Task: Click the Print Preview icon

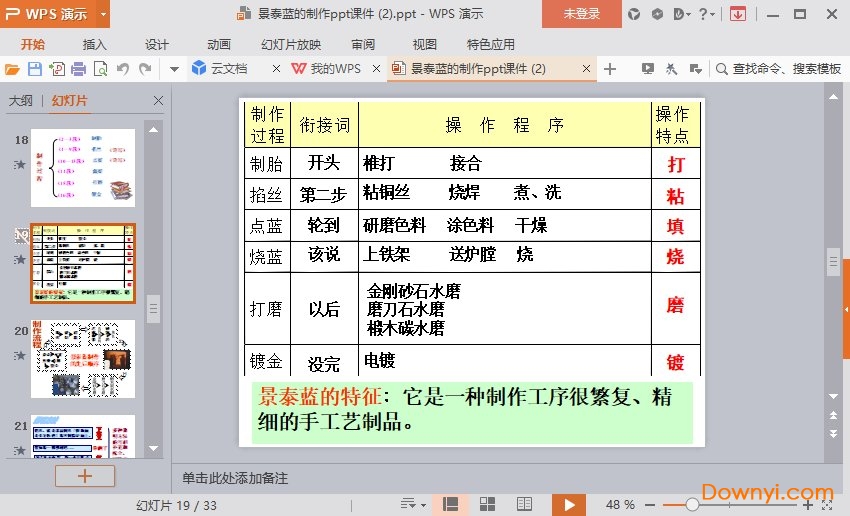Action: (x=100, y=69)
